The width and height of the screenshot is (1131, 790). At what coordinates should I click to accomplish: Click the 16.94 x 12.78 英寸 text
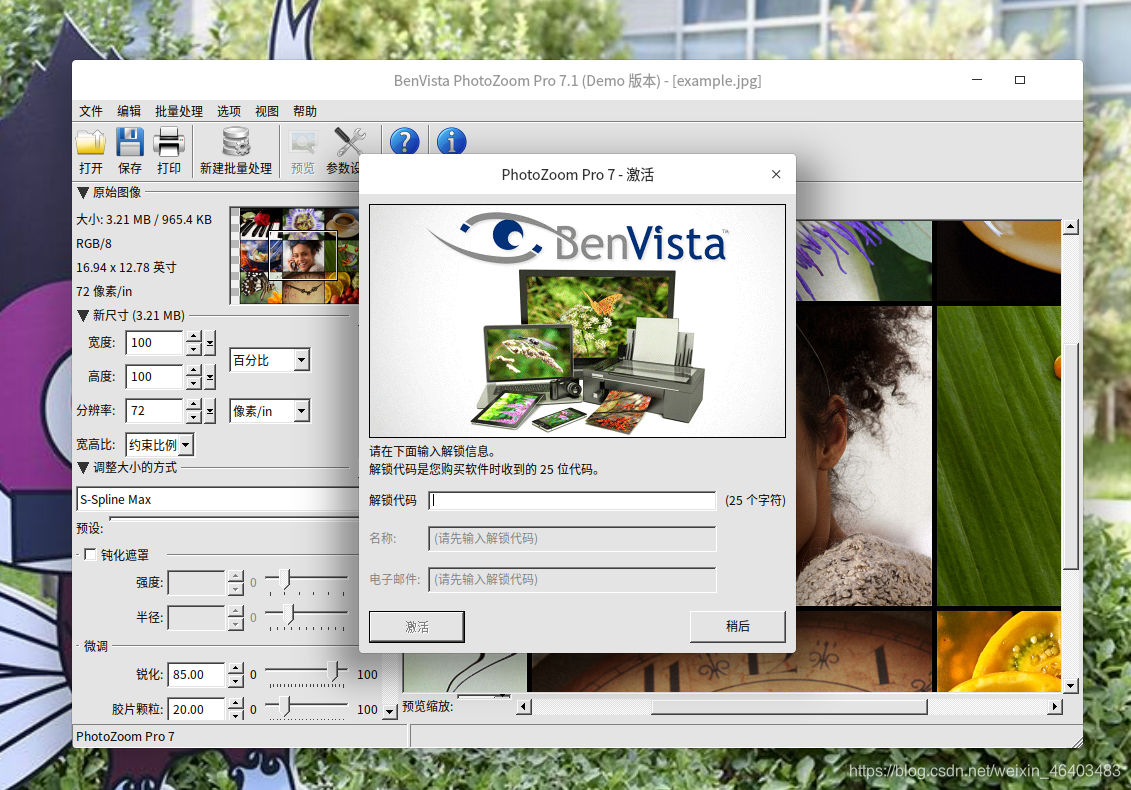click(x=126, y=268)
